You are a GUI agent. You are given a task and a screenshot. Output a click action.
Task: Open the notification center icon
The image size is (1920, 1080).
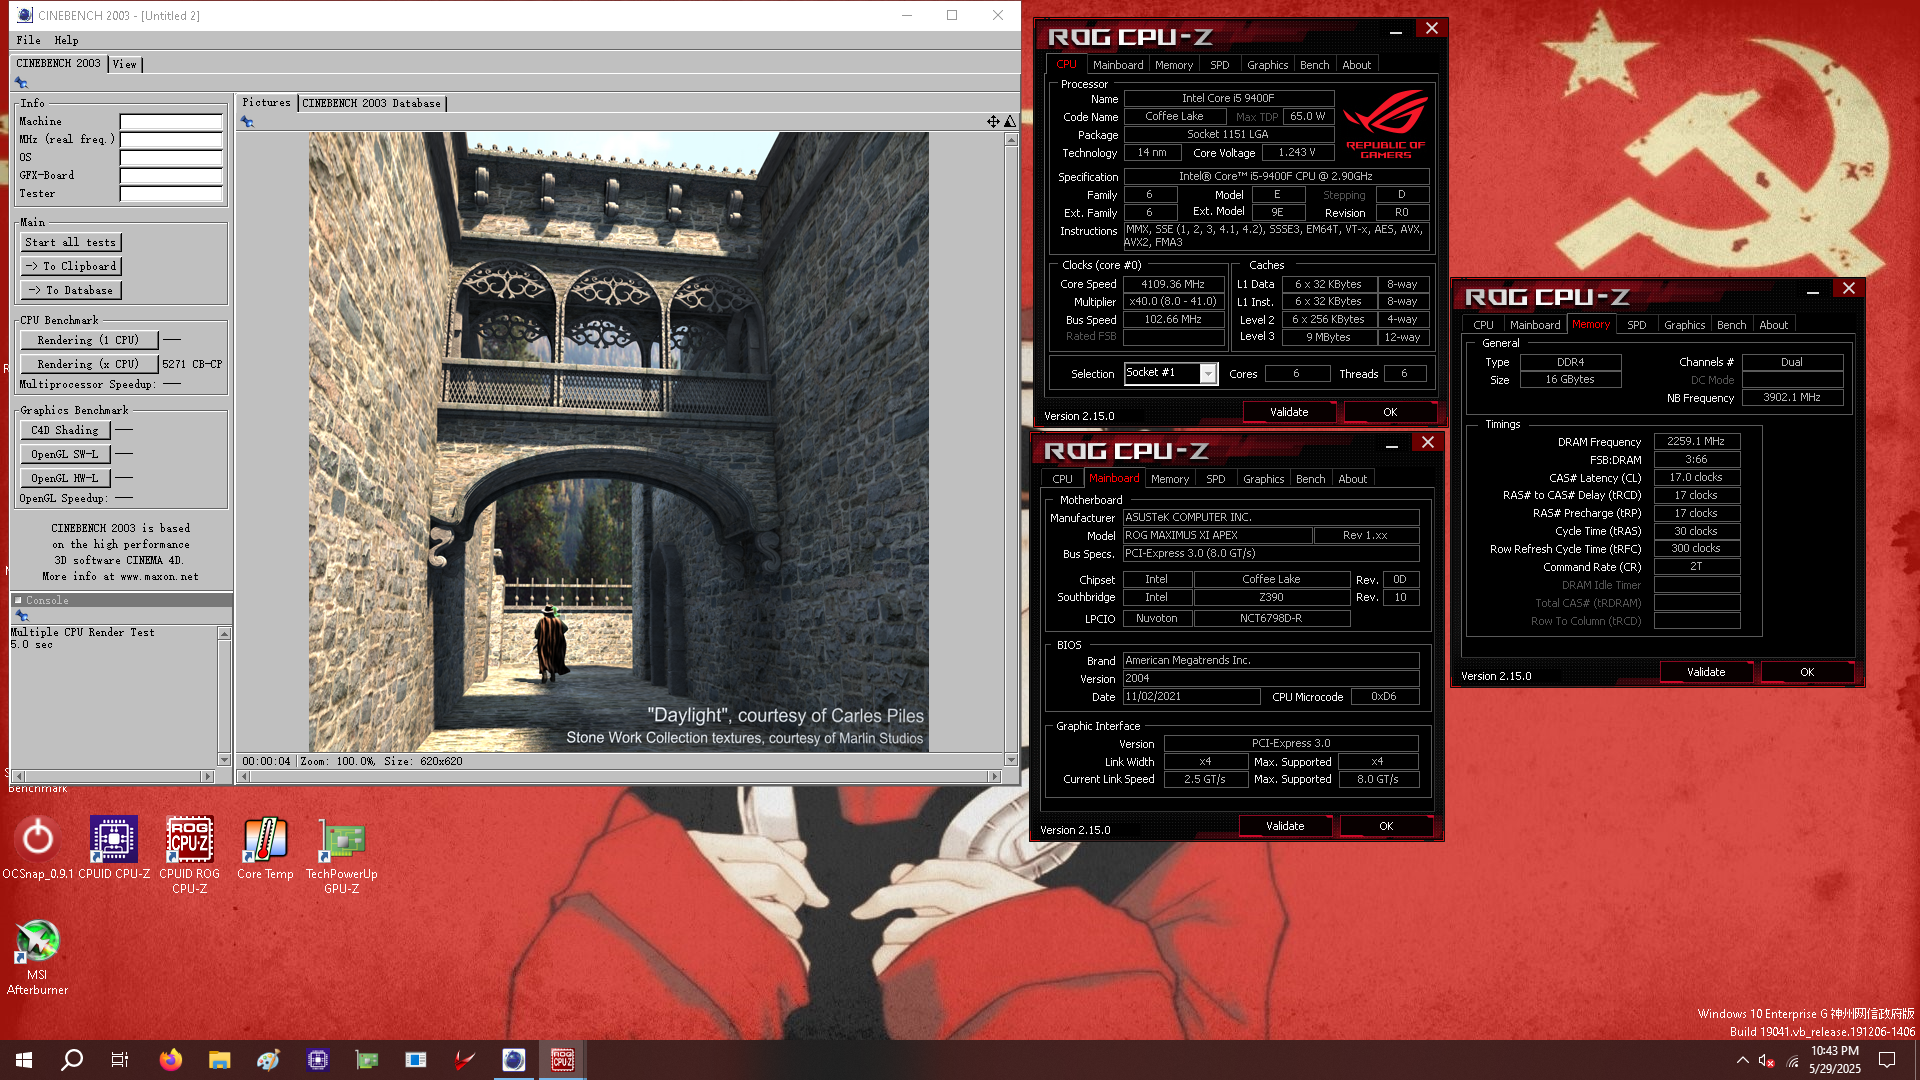[1887, 1060]
